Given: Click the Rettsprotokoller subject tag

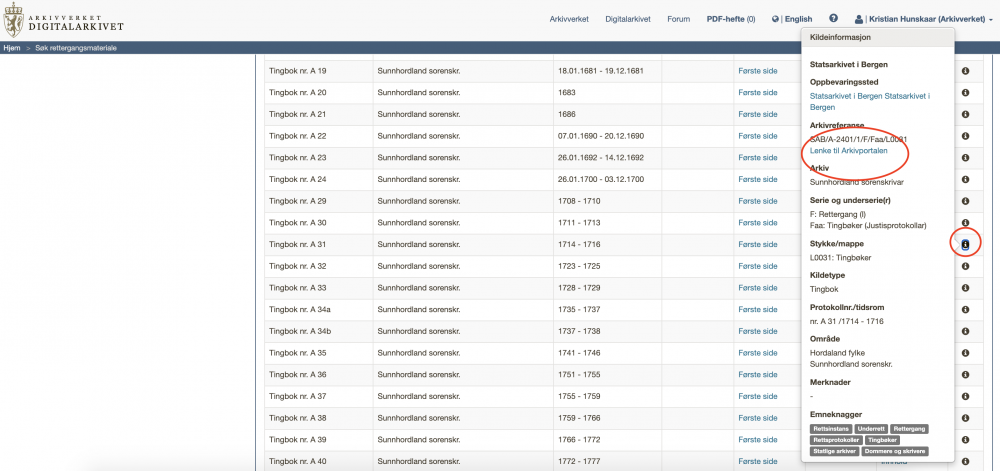Looking at the screenshot, I should click(x=836, y=440).
